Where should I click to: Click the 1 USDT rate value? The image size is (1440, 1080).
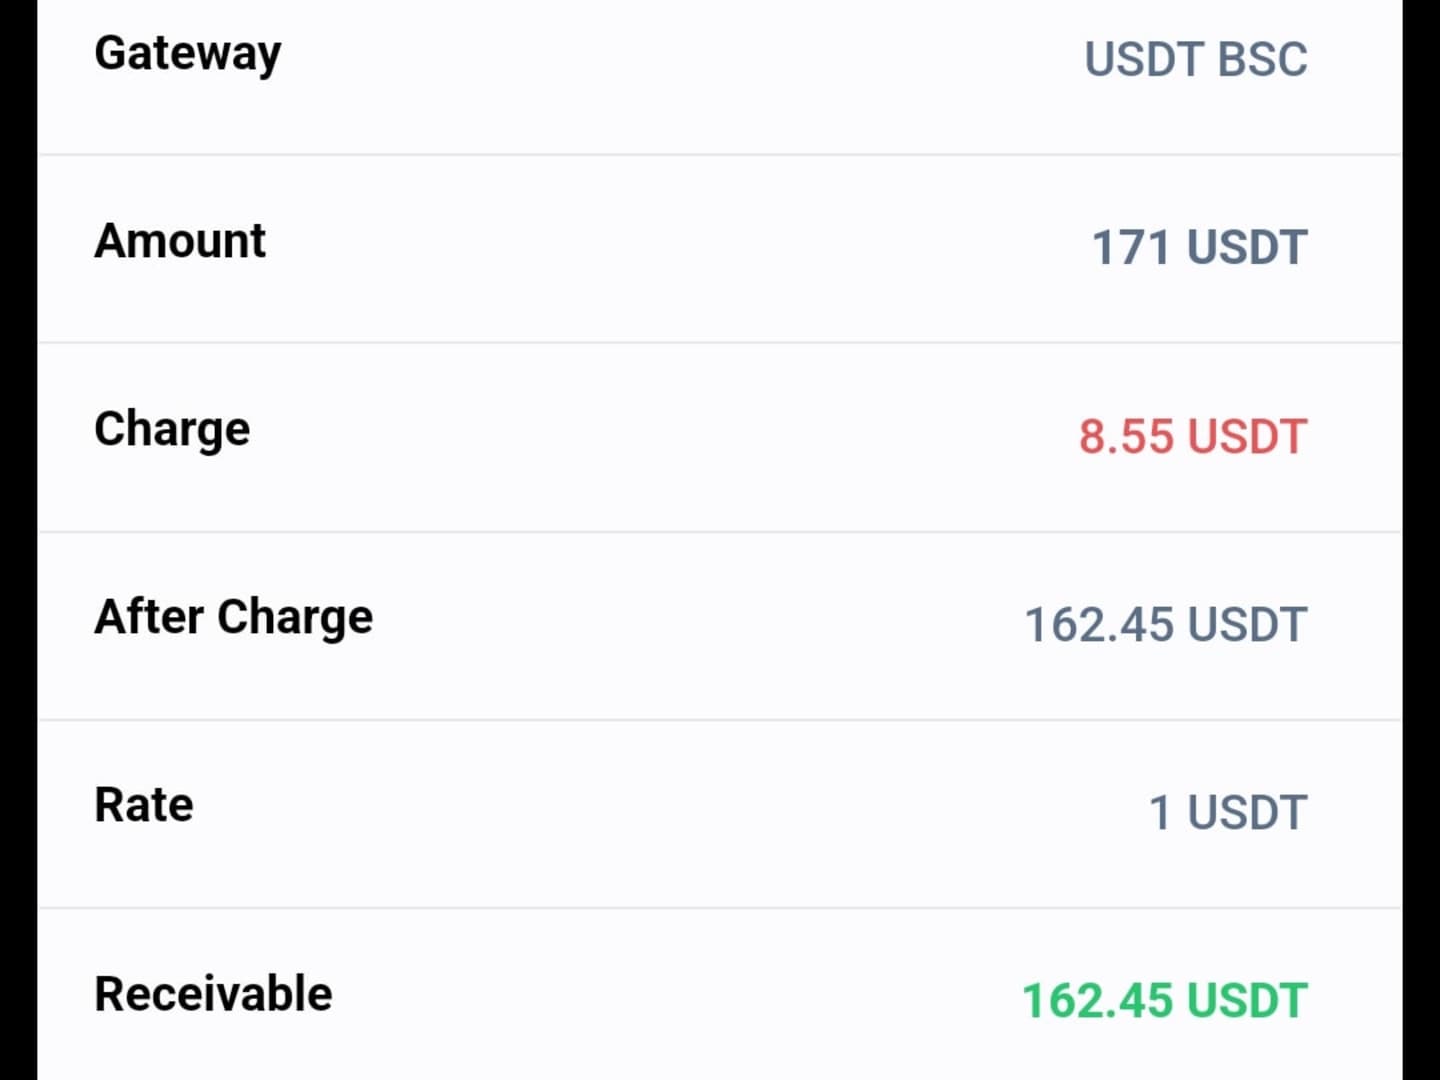(1228, 812)
